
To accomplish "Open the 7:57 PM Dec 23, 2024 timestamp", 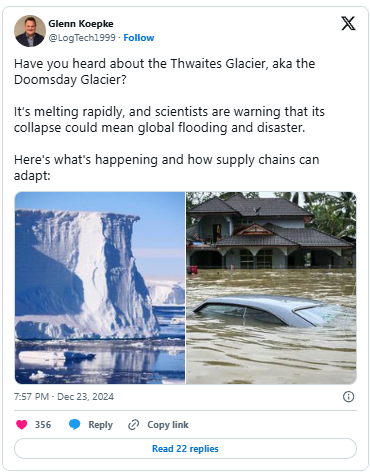I will [64, 397].
